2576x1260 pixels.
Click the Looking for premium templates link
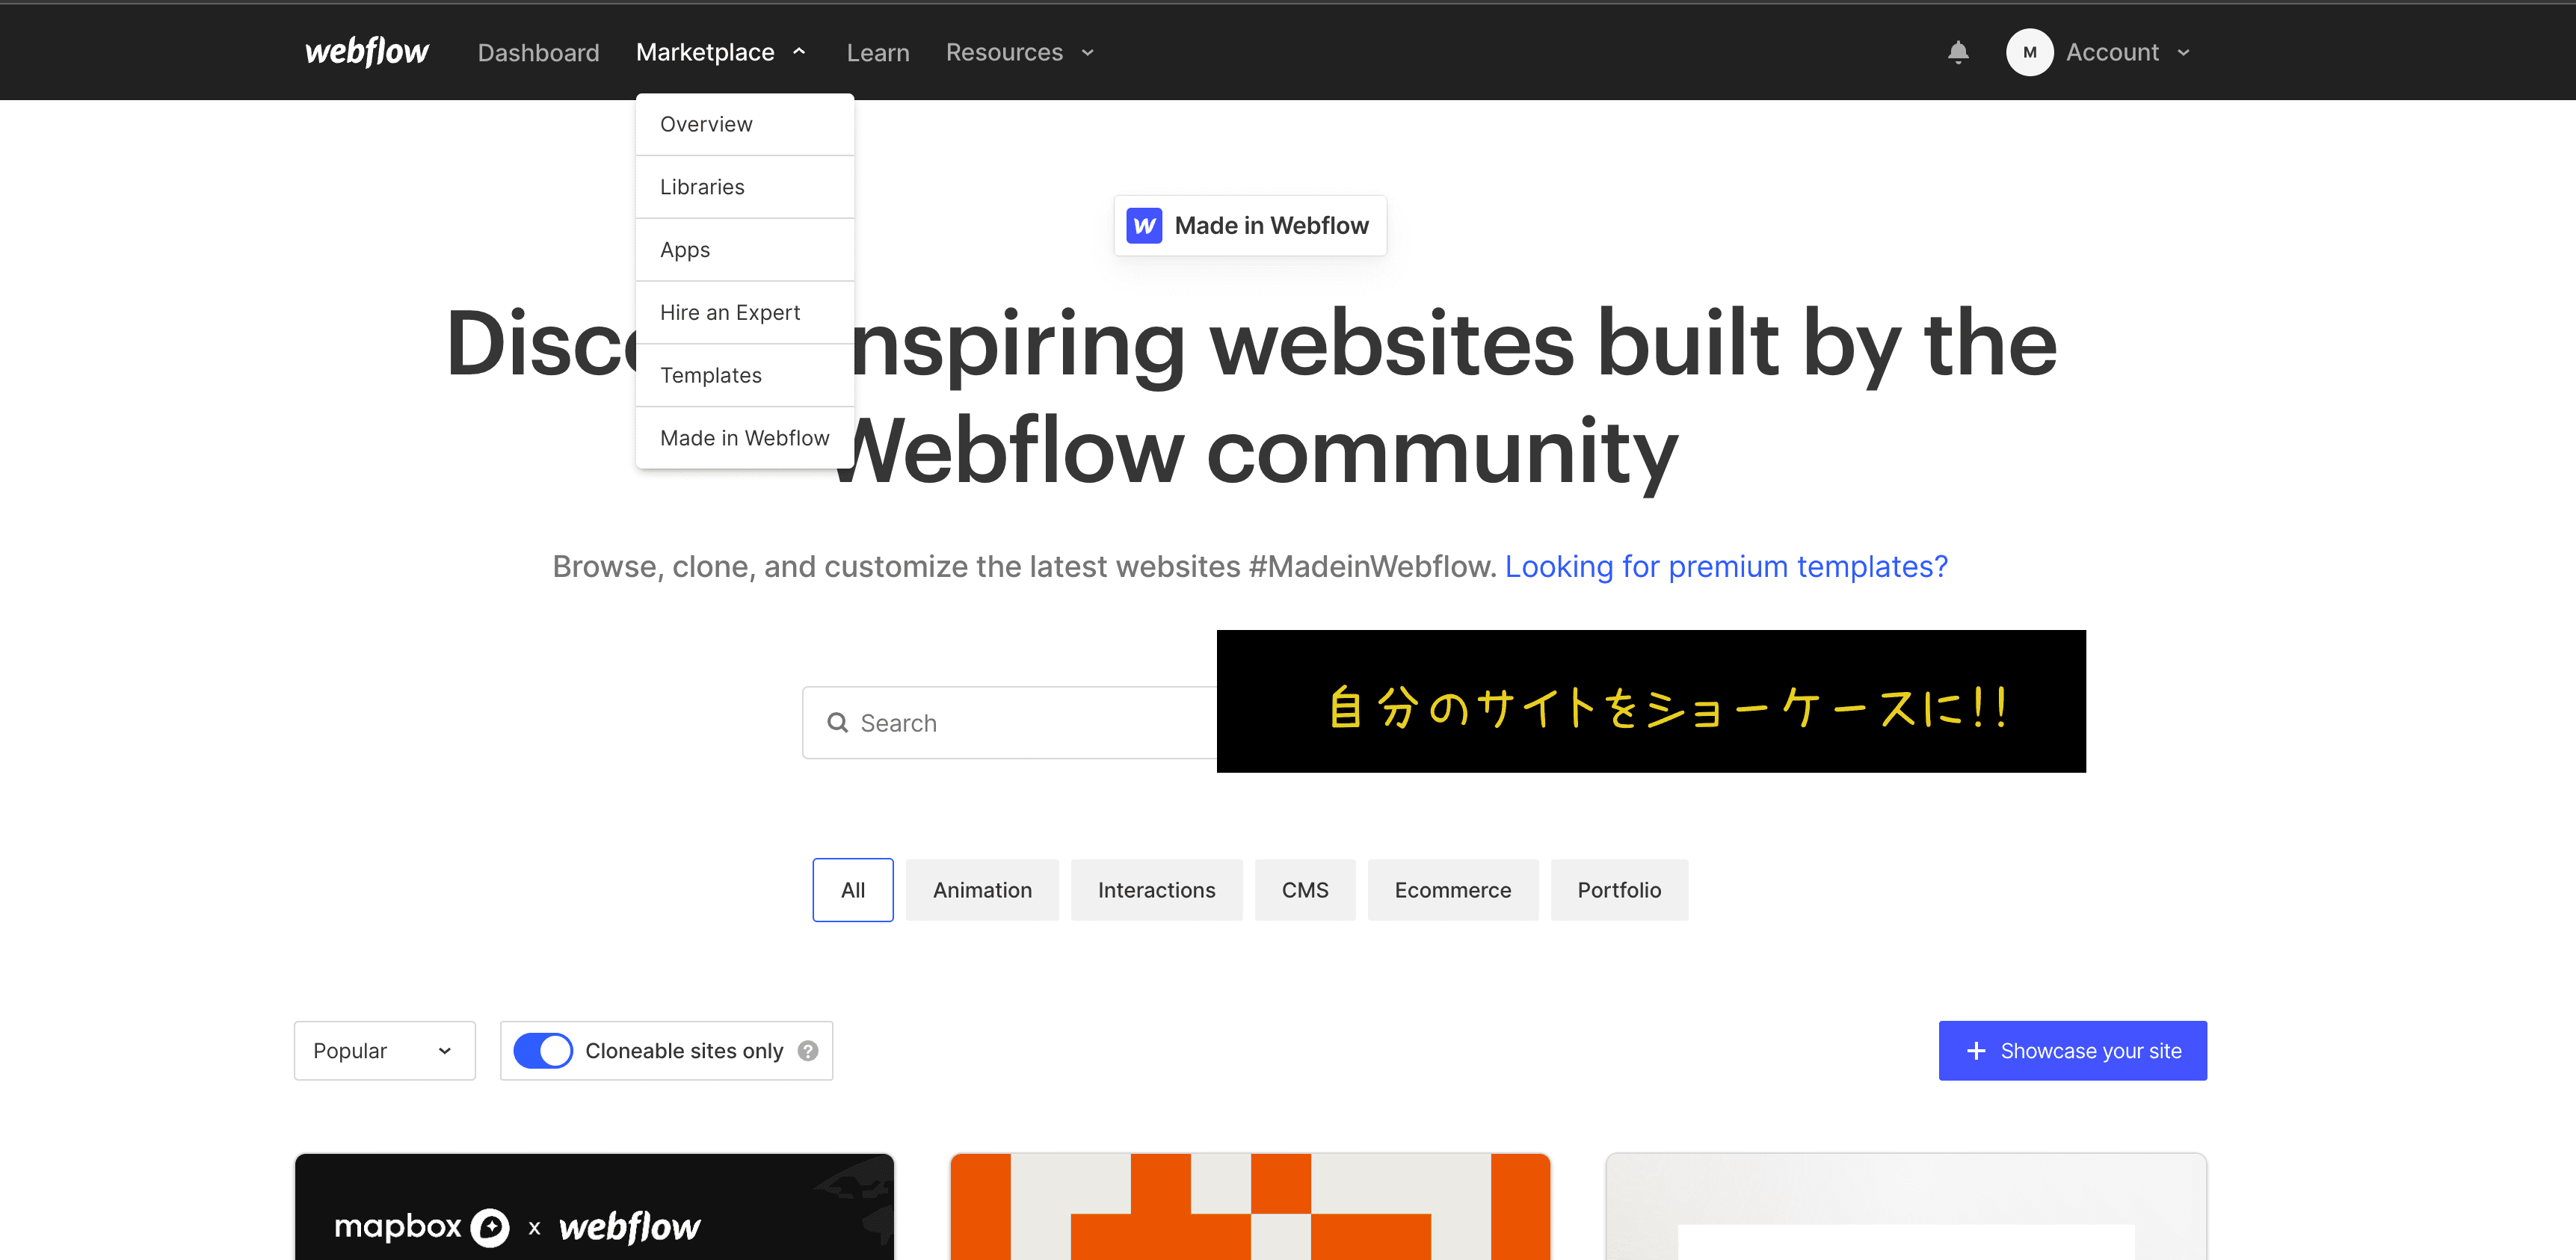(1725, 565)
